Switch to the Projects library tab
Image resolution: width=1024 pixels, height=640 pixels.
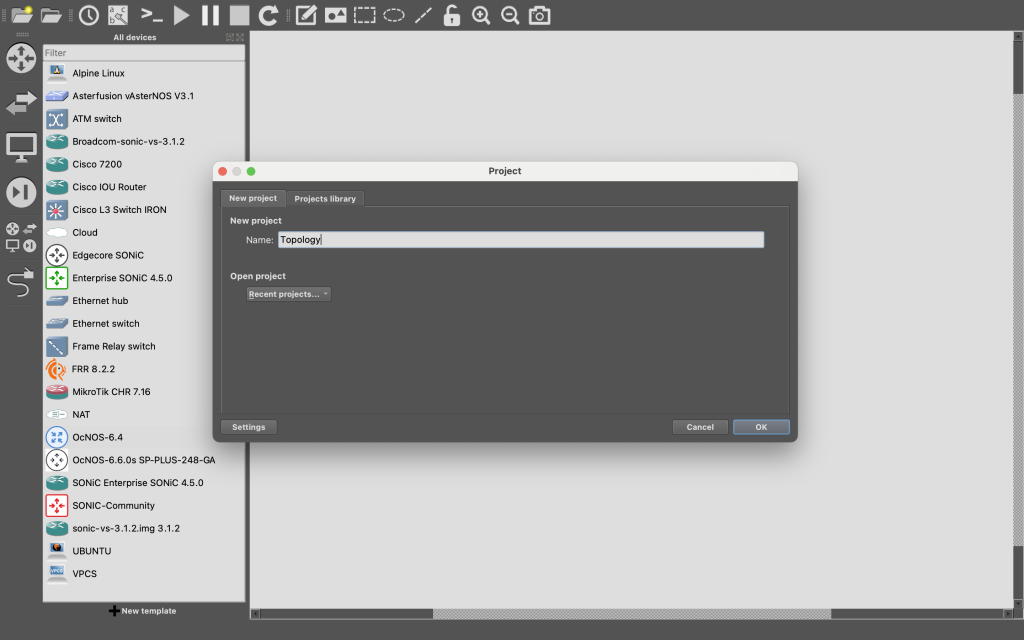tap(325, 198)
